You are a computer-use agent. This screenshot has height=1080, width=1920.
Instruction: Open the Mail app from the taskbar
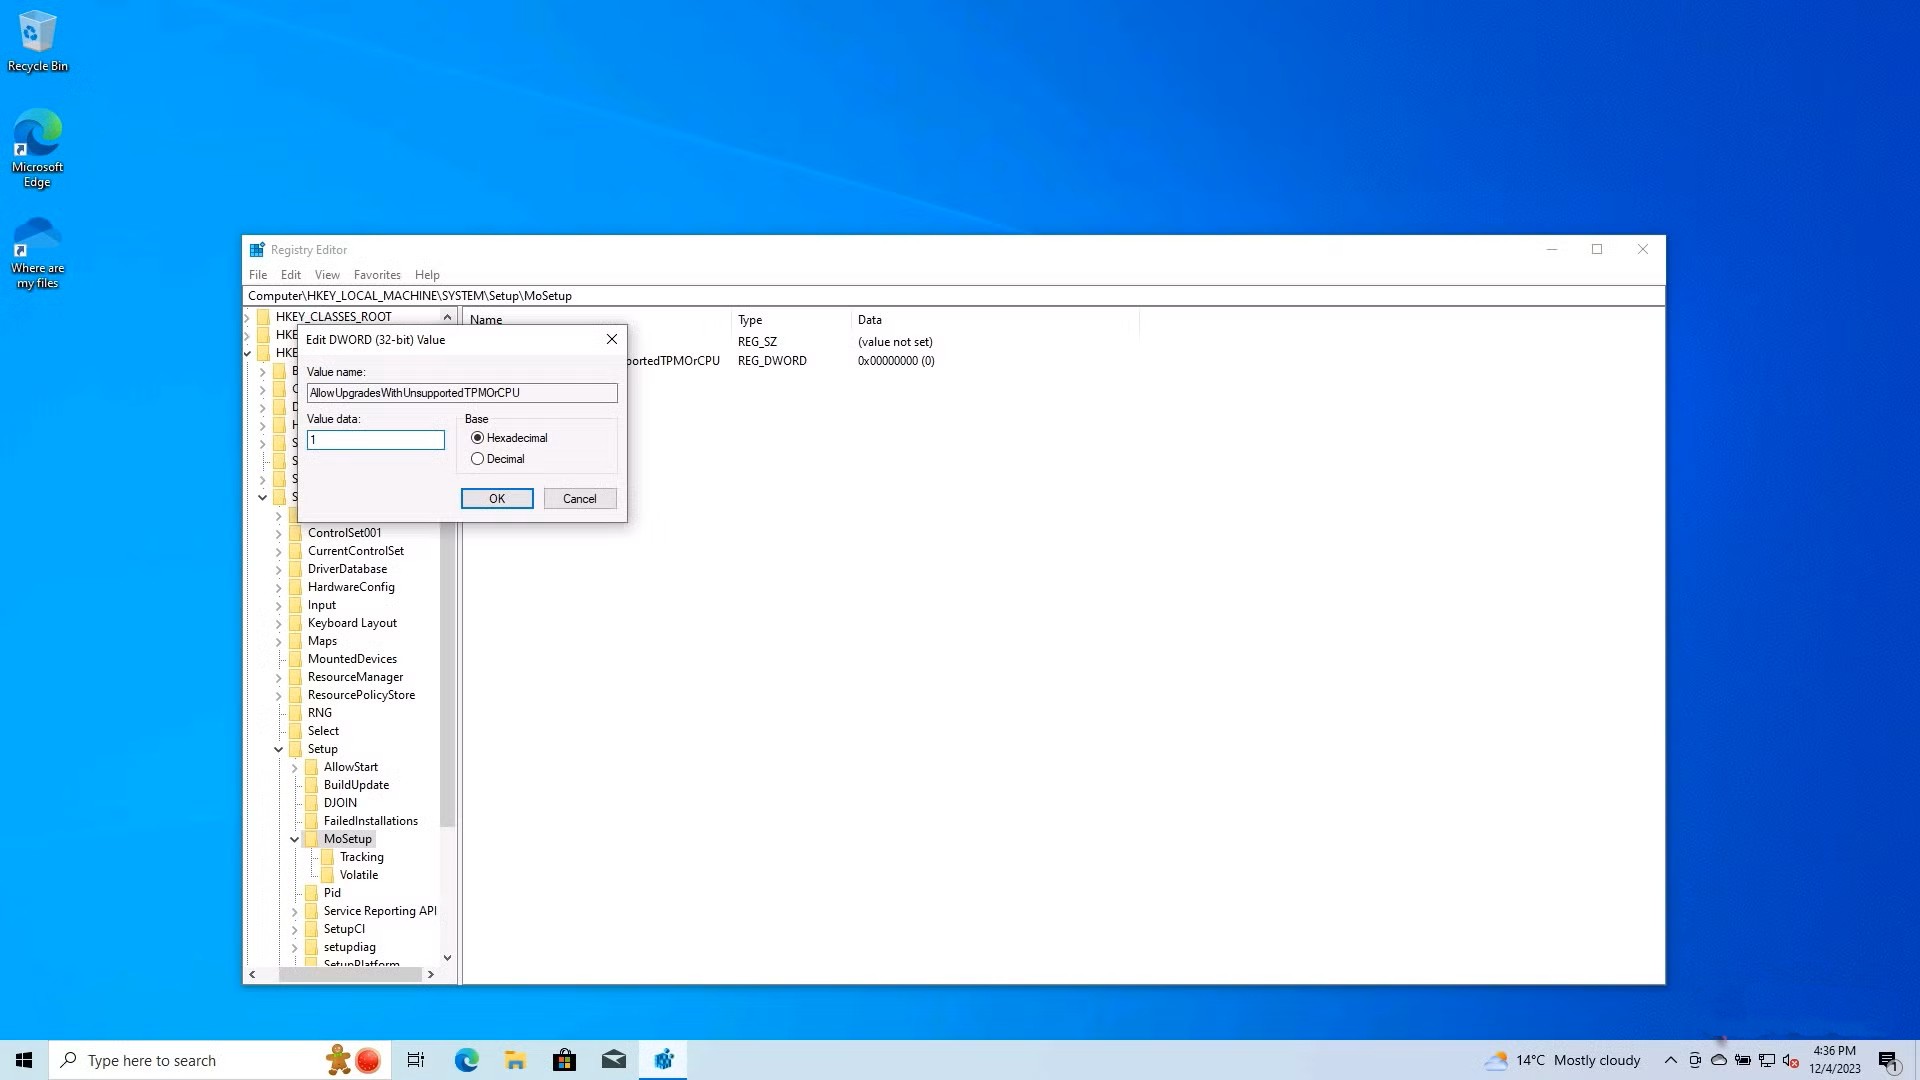point(613,1059)
